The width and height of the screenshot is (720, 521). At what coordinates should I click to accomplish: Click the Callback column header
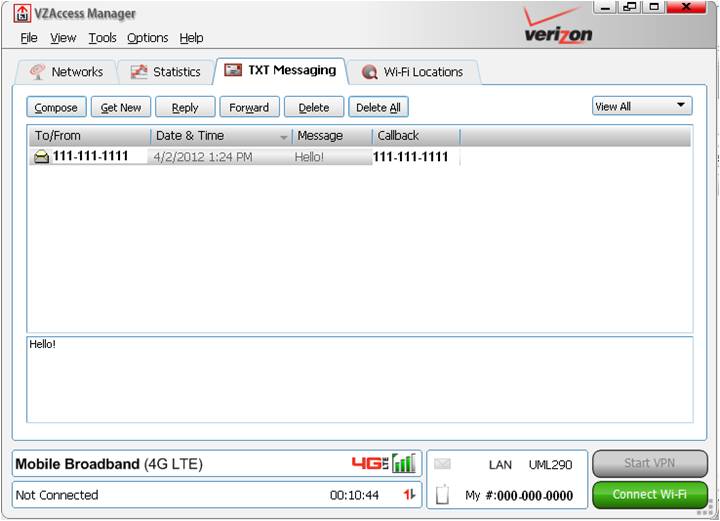[416, 136]
